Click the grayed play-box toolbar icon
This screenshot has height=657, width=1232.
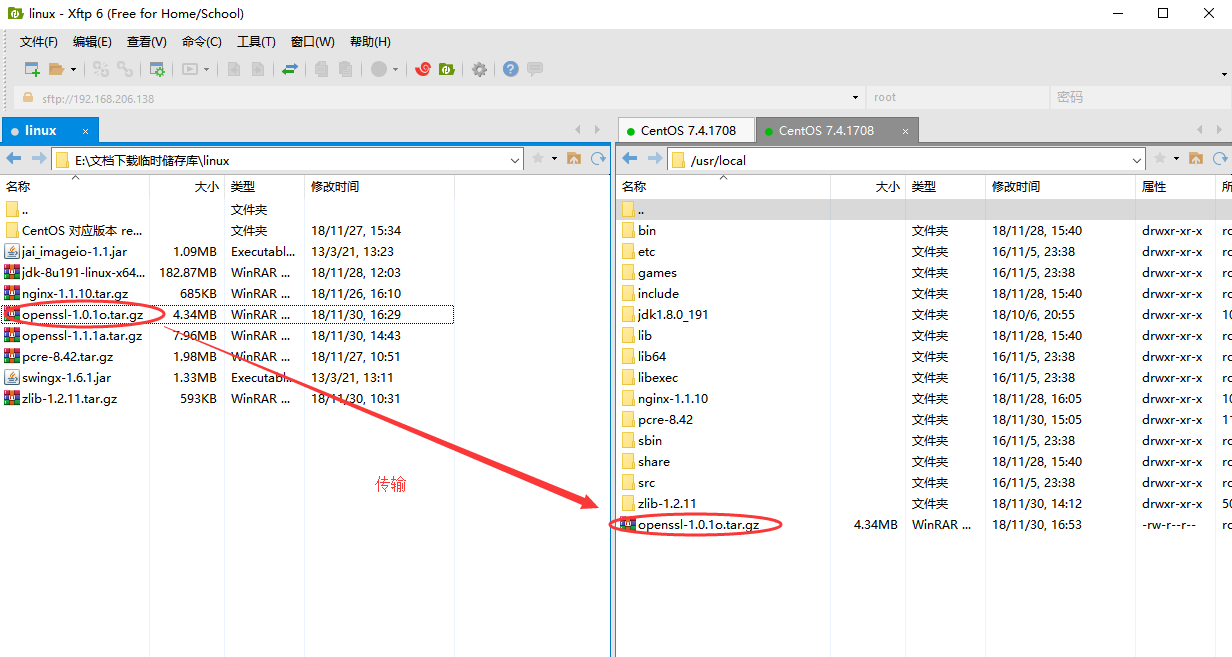pyautogui.click(x=190, y=69)
